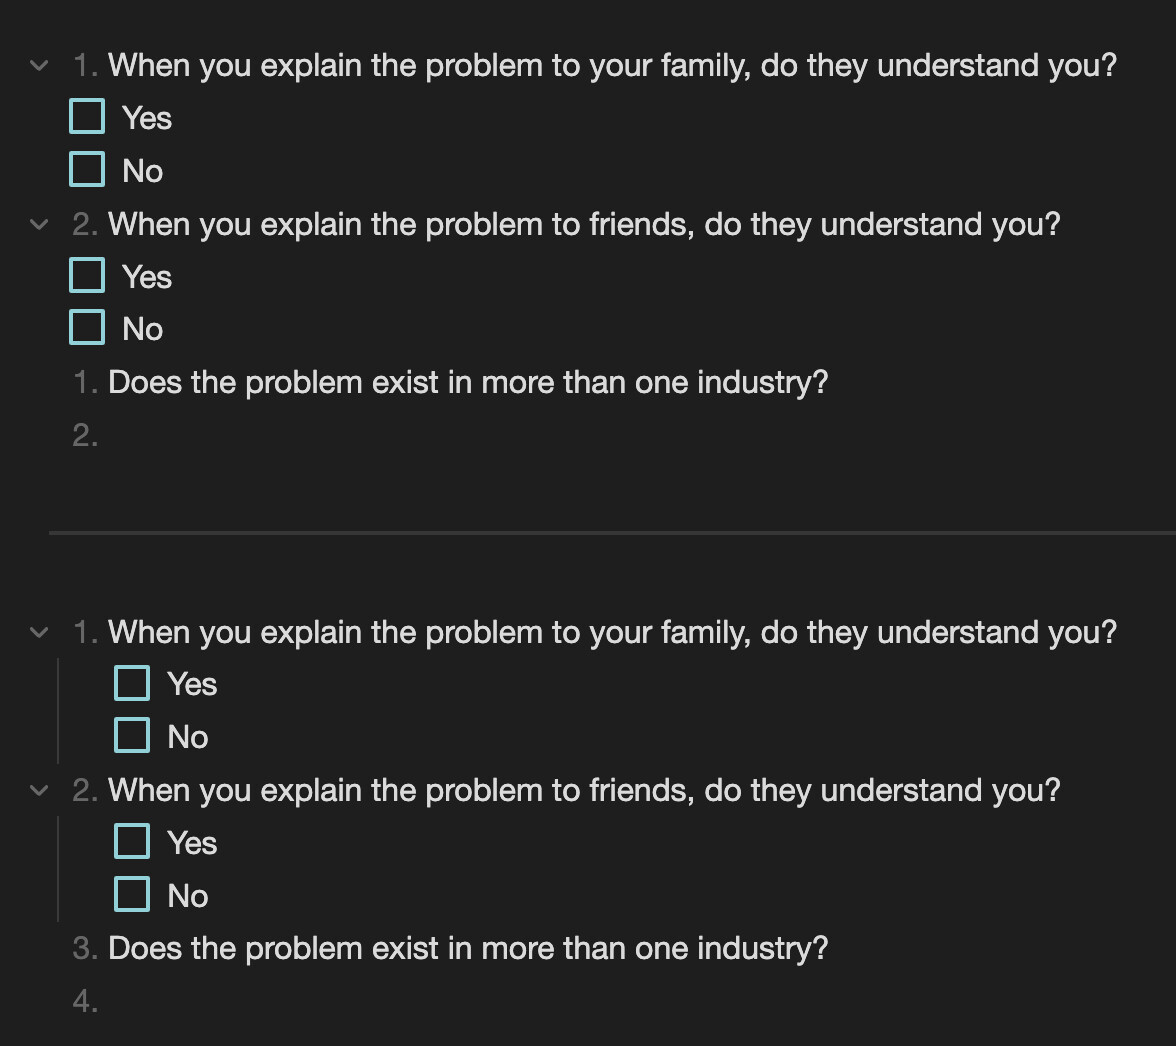The width and height of the screenshot is (1176, 1046).
Task: Collapse the family question in the lower list
Action: (x=39, y=632)
